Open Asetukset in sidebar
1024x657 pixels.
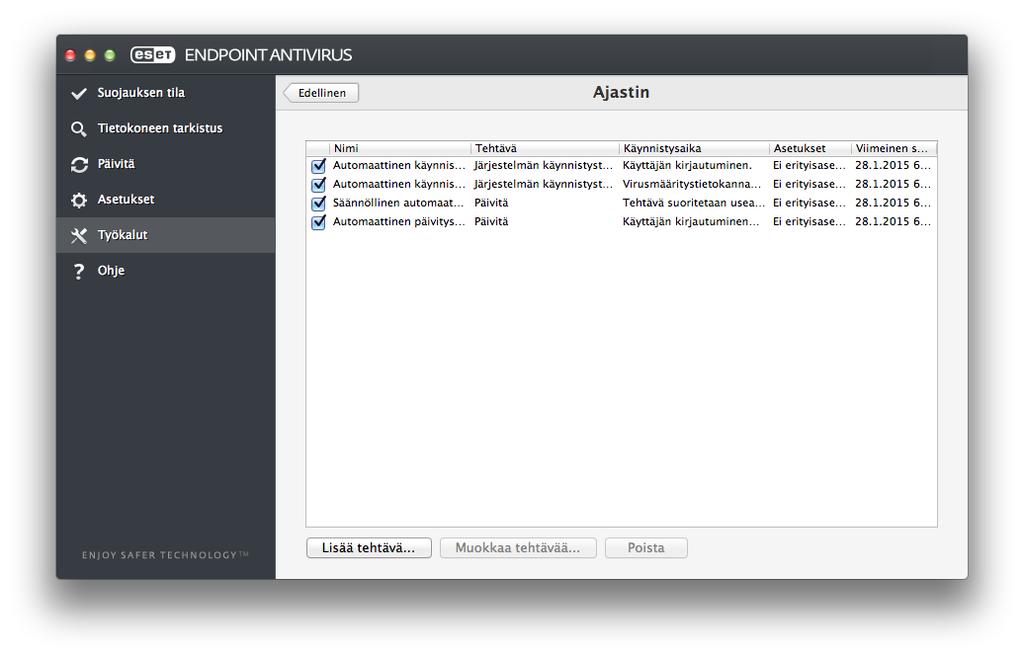click(166, 199)
